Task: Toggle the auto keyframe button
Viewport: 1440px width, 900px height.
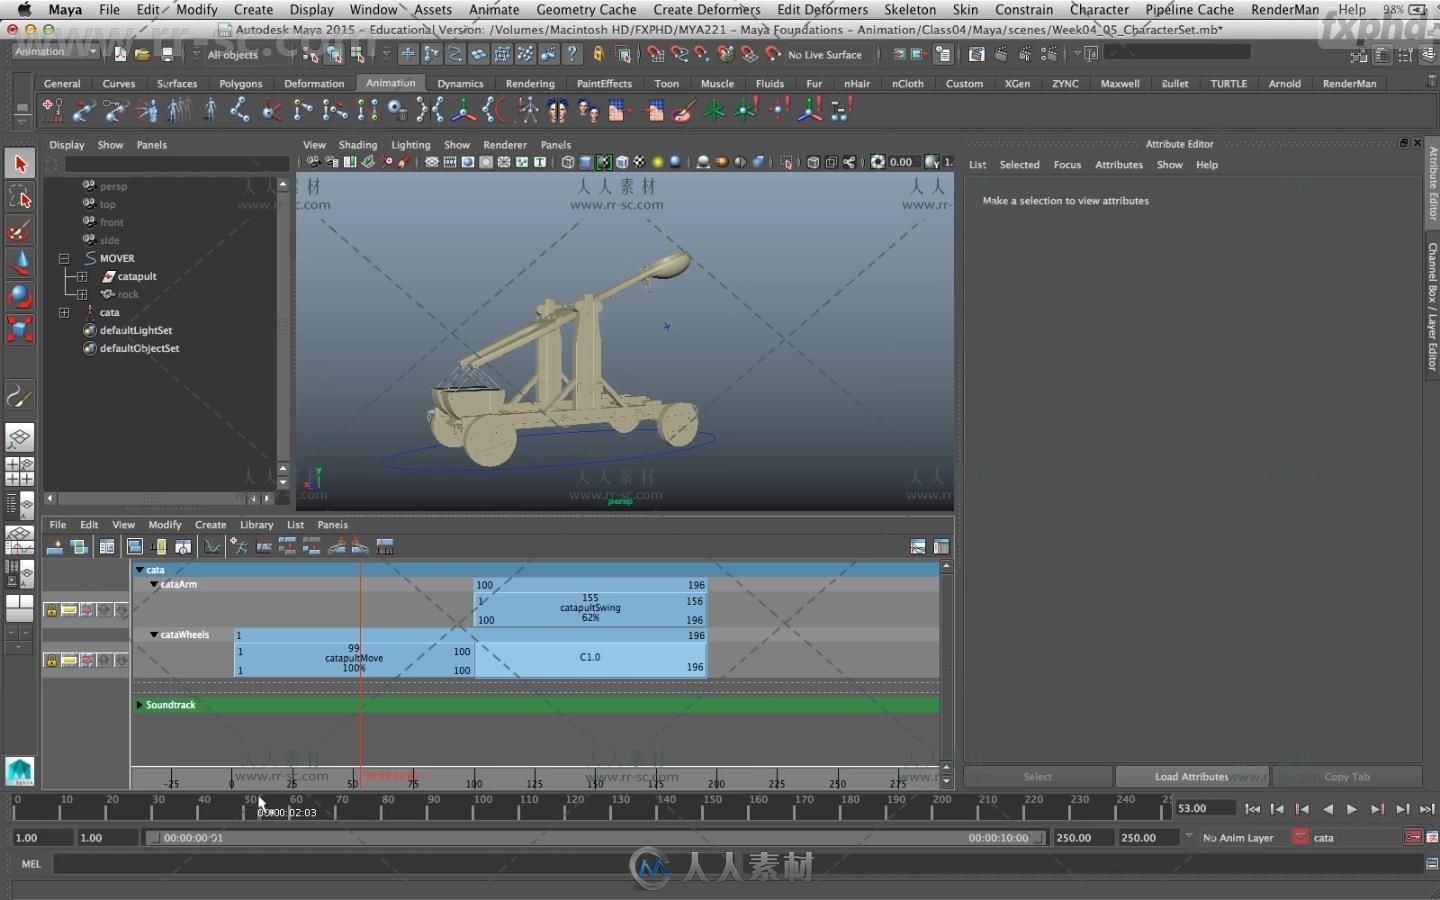Action: click(x=1413, y=837)
